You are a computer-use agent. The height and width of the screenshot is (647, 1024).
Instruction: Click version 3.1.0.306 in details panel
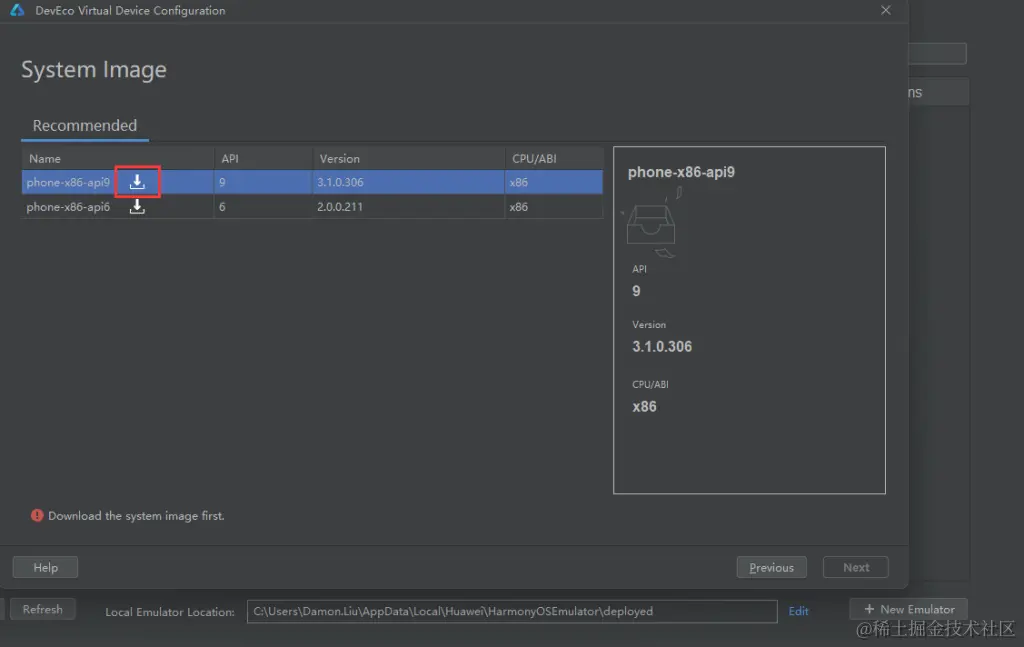[x=662, y=347]
